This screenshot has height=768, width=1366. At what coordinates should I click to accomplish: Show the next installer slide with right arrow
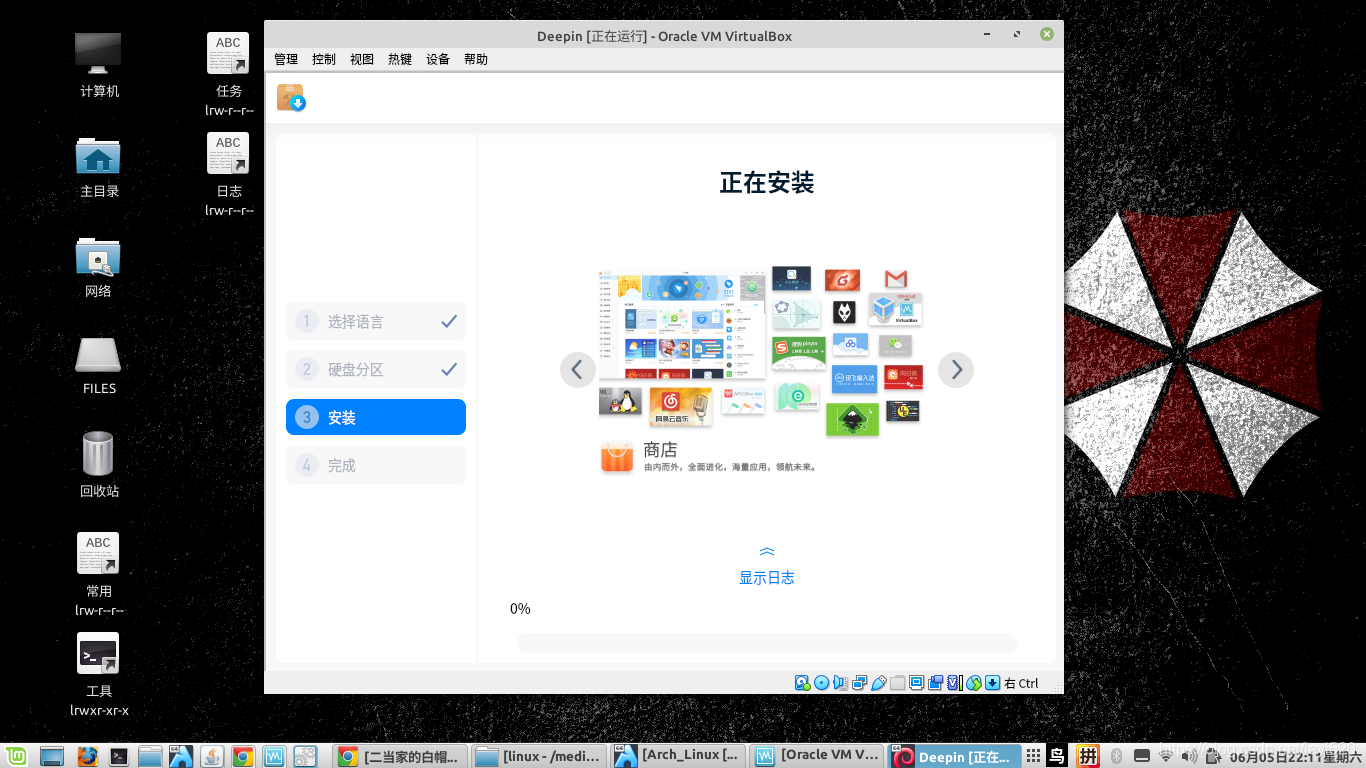pos(956,370)
